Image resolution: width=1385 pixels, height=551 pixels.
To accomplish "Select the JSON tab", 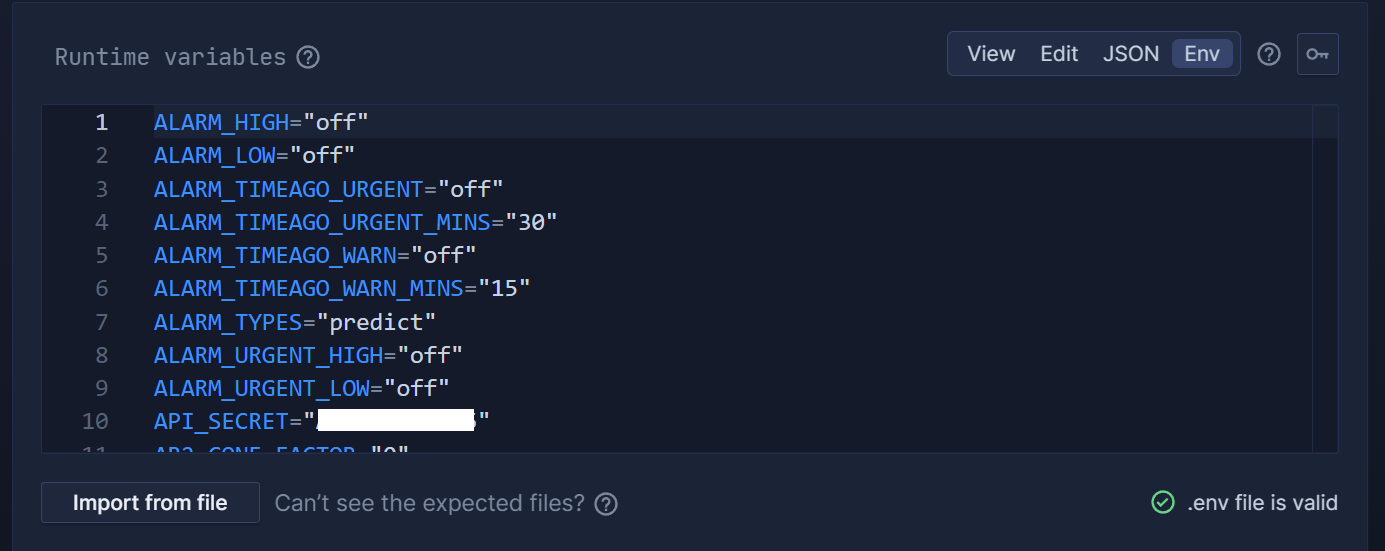I will (x=1131, y=54).
